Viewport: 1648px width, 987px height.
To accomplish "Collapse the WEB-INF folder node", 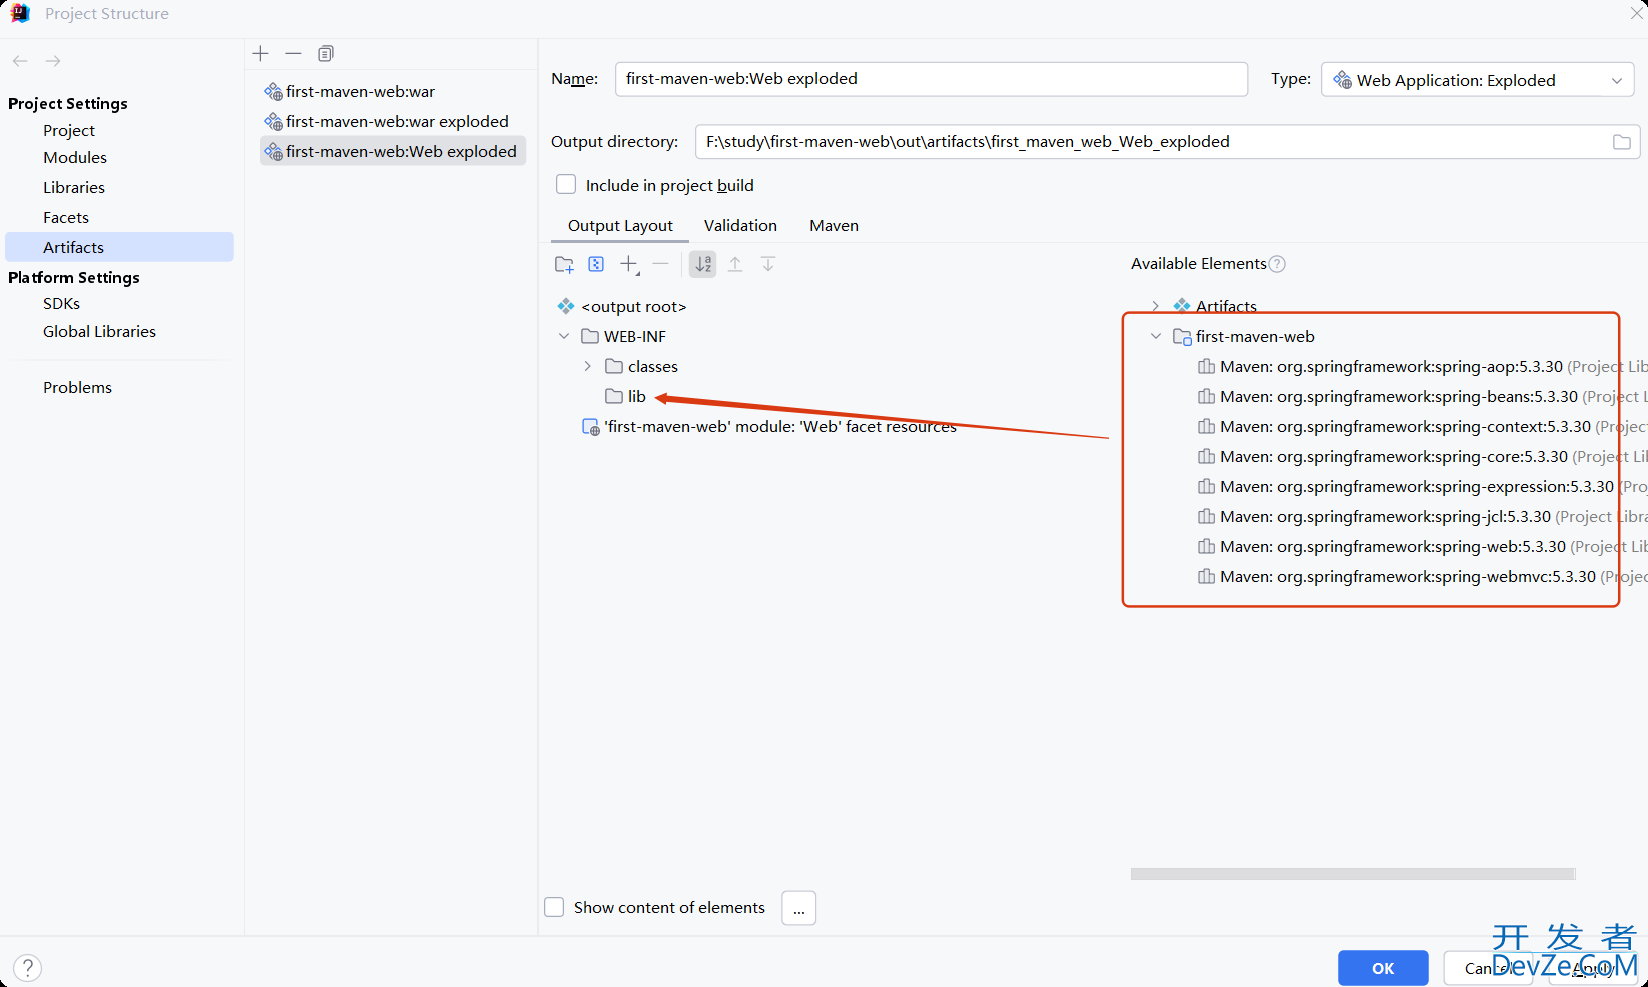I will click(564, 336).
